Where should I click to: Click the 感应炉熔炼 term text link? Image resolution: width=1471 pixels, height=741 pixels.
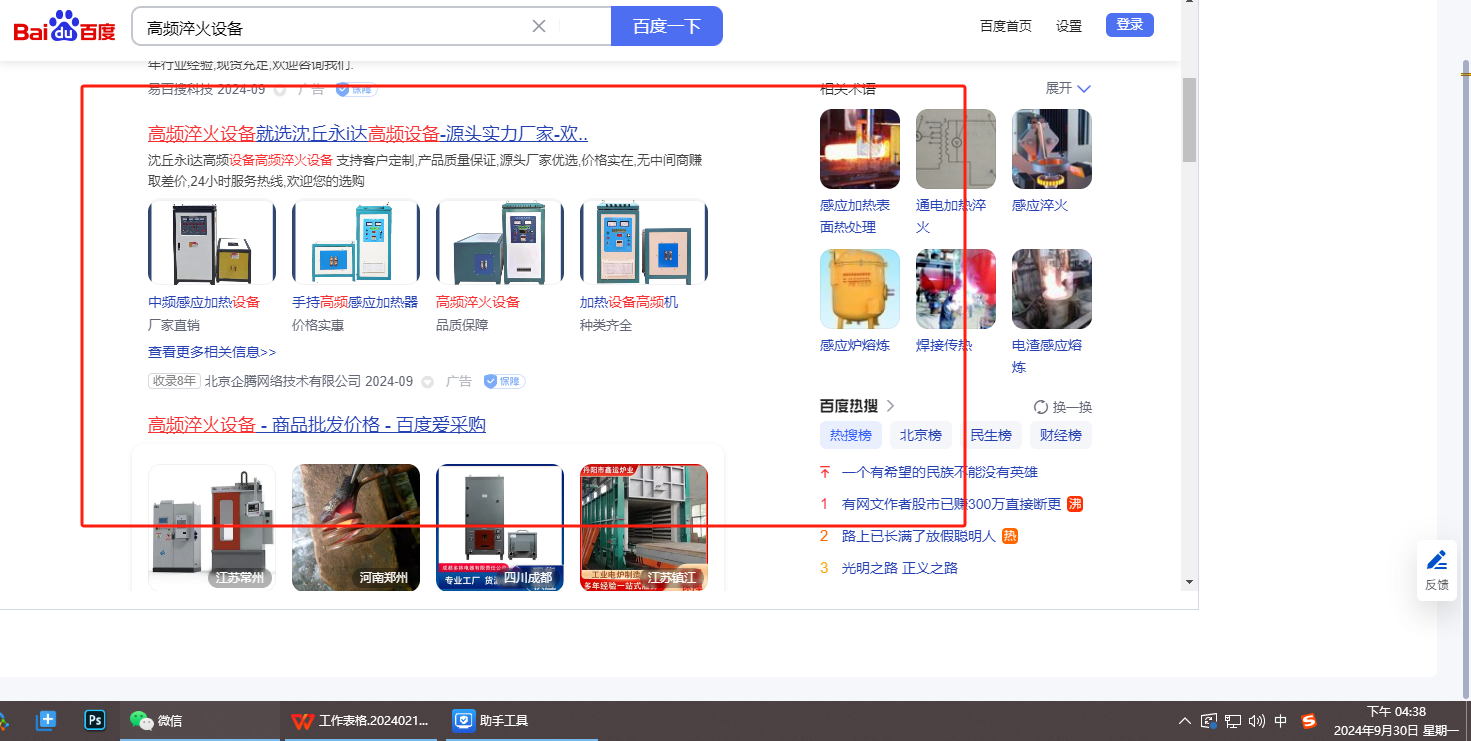click(855, 345)
